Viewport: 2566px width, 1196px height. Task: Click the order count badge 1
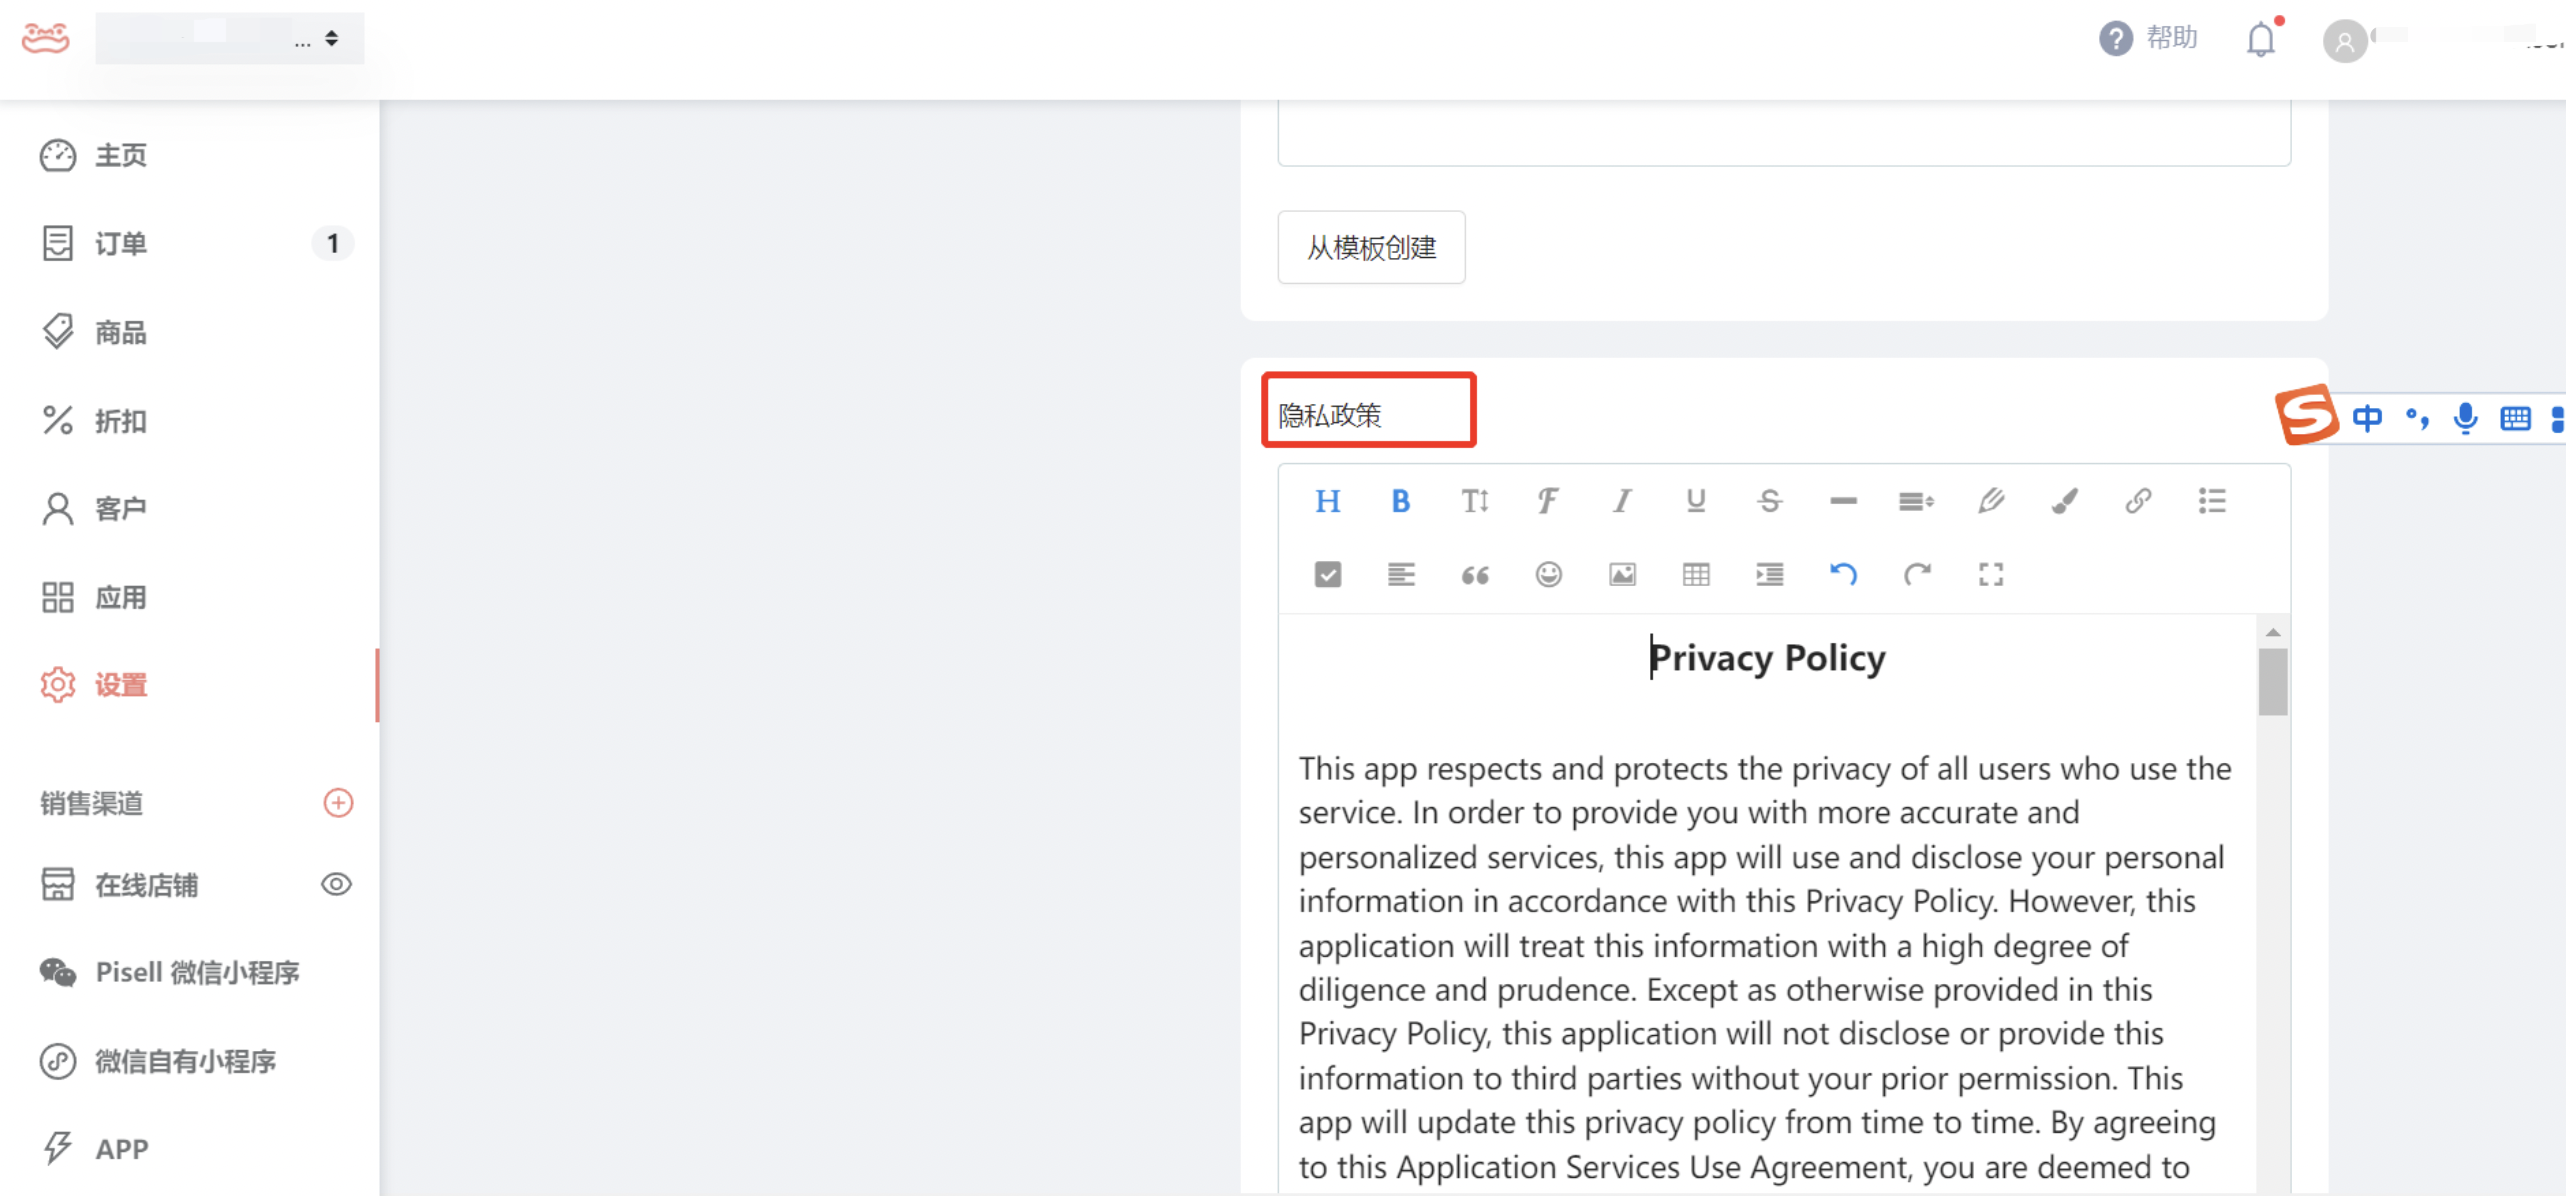[333, 244]
